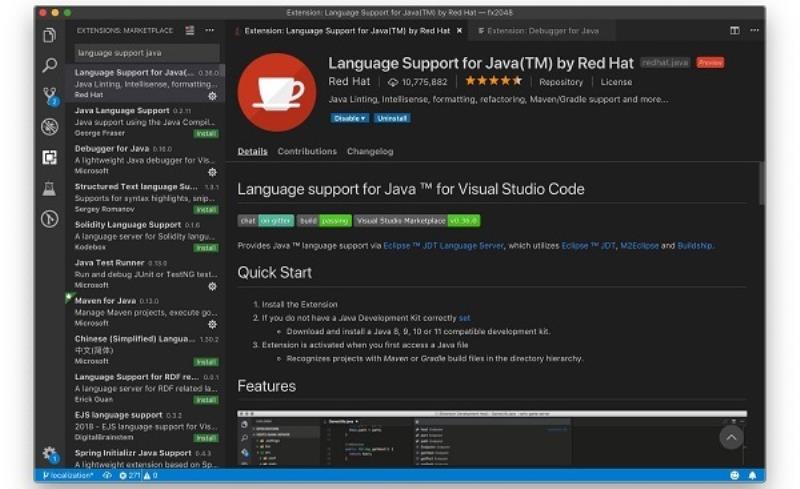
Task: Click the feedback smiley in status bar
Action: pos(735,475)
